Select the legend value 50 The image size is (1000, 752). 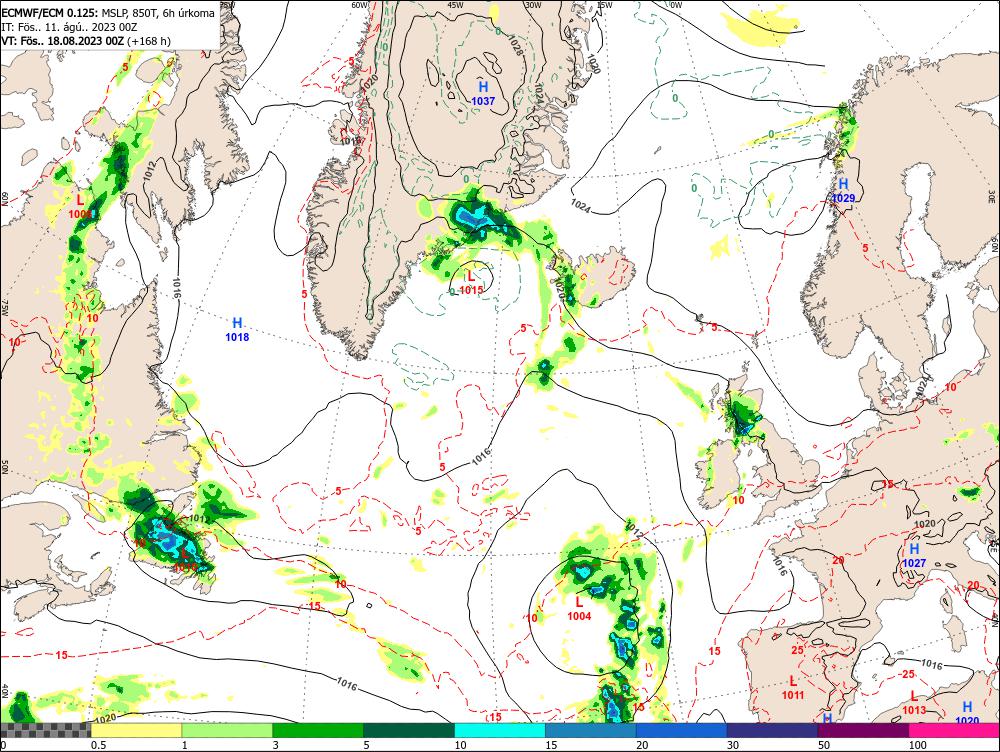pyautogui.click(x=823, y=745)
